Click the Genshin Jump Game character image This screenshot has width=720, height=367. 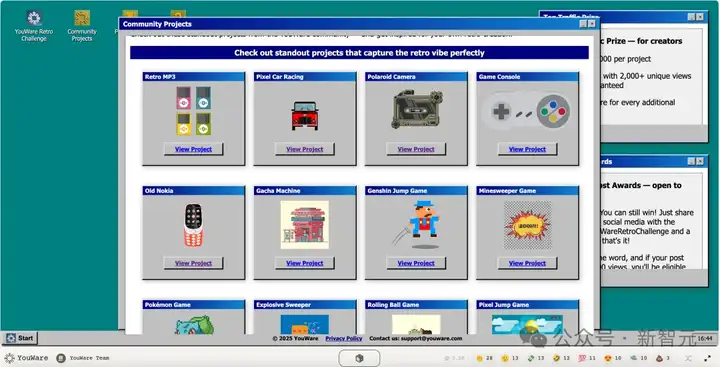pos(419,225)
